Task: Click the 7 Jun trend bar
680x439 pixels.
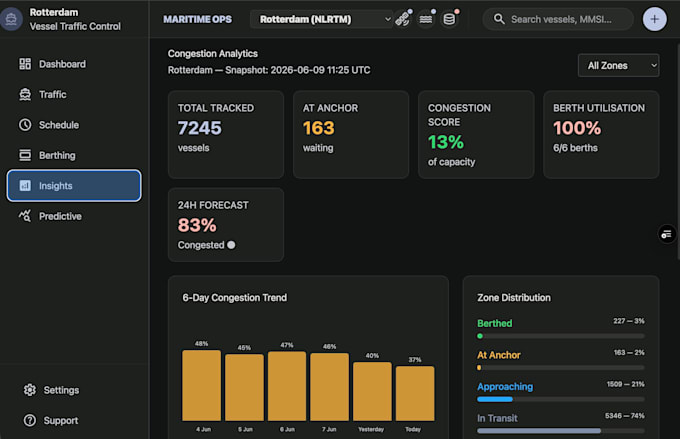Action: tap(330, 387)
